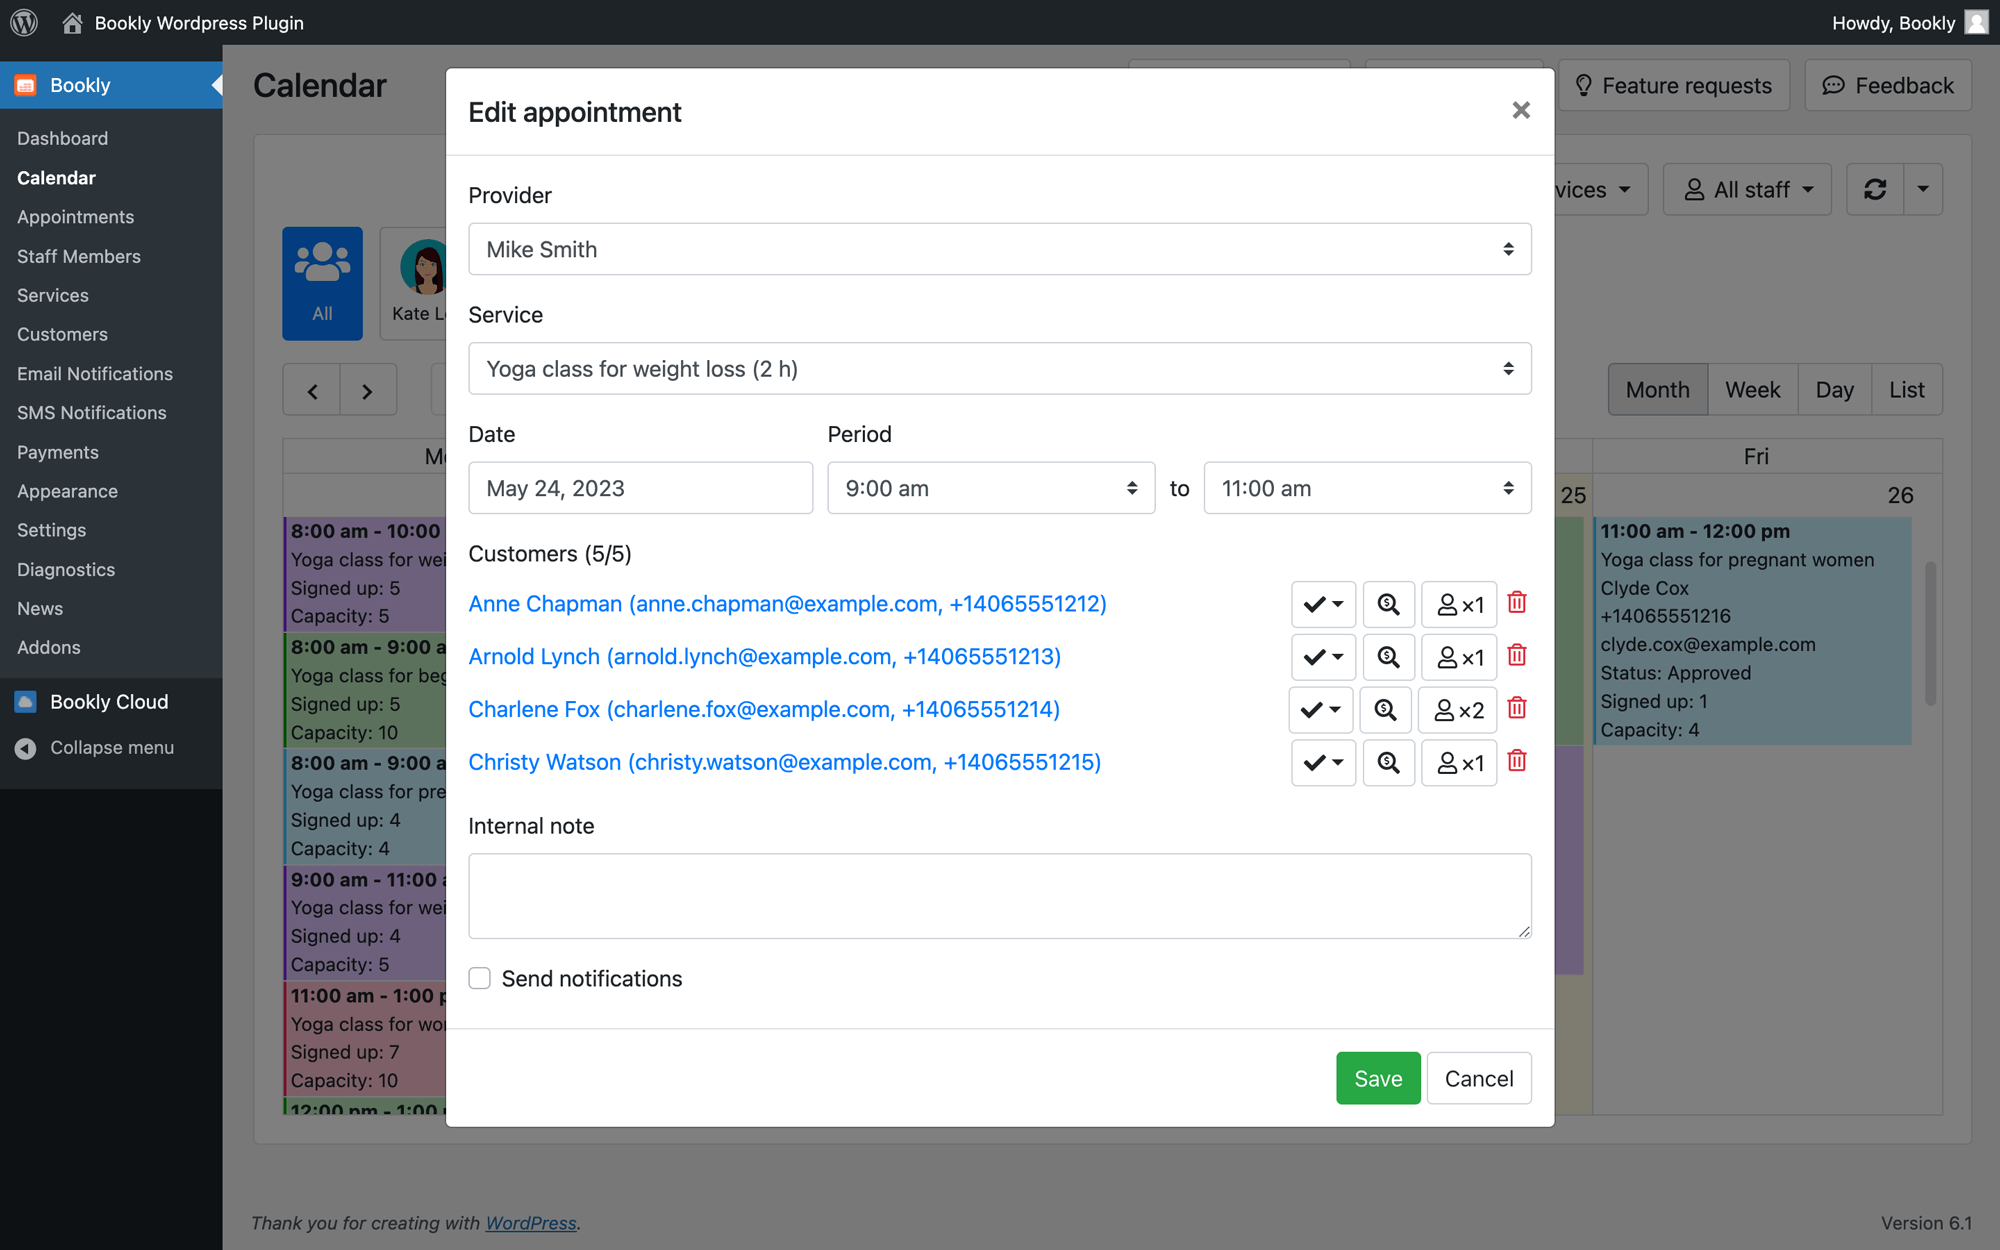Delete Arnold Lynch from the appointment
The width and height of the screenshot is (2000, 1250).
click(x=1517, y=656)
